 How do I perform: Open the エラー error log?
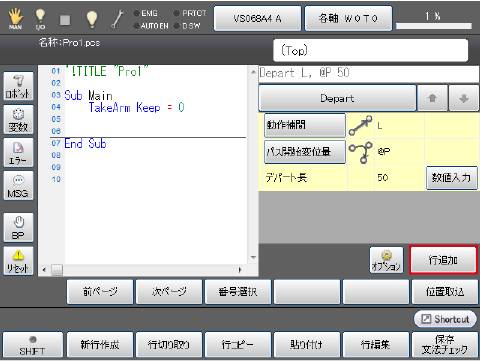[19, 153]
